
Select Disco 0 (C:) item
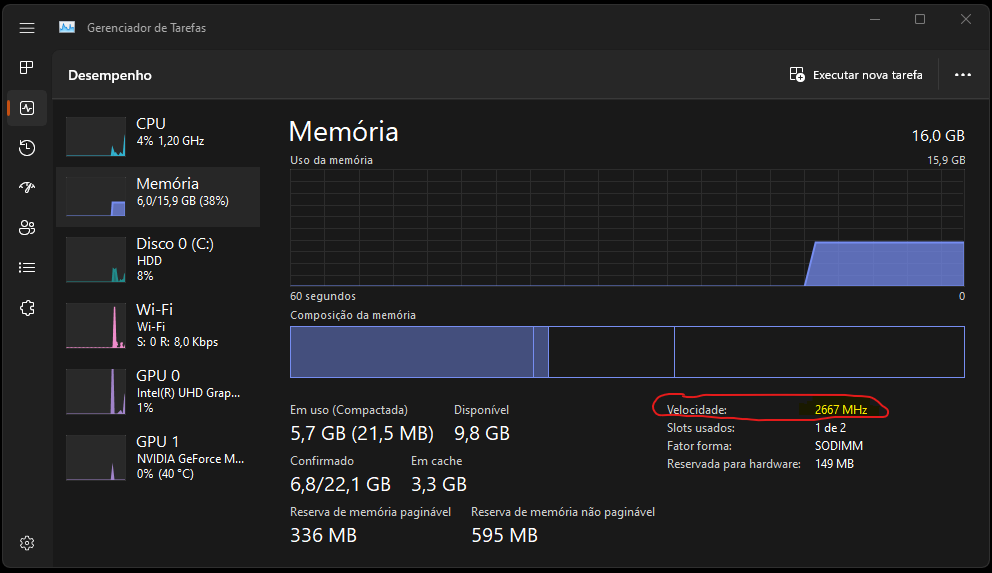(158, 259)
